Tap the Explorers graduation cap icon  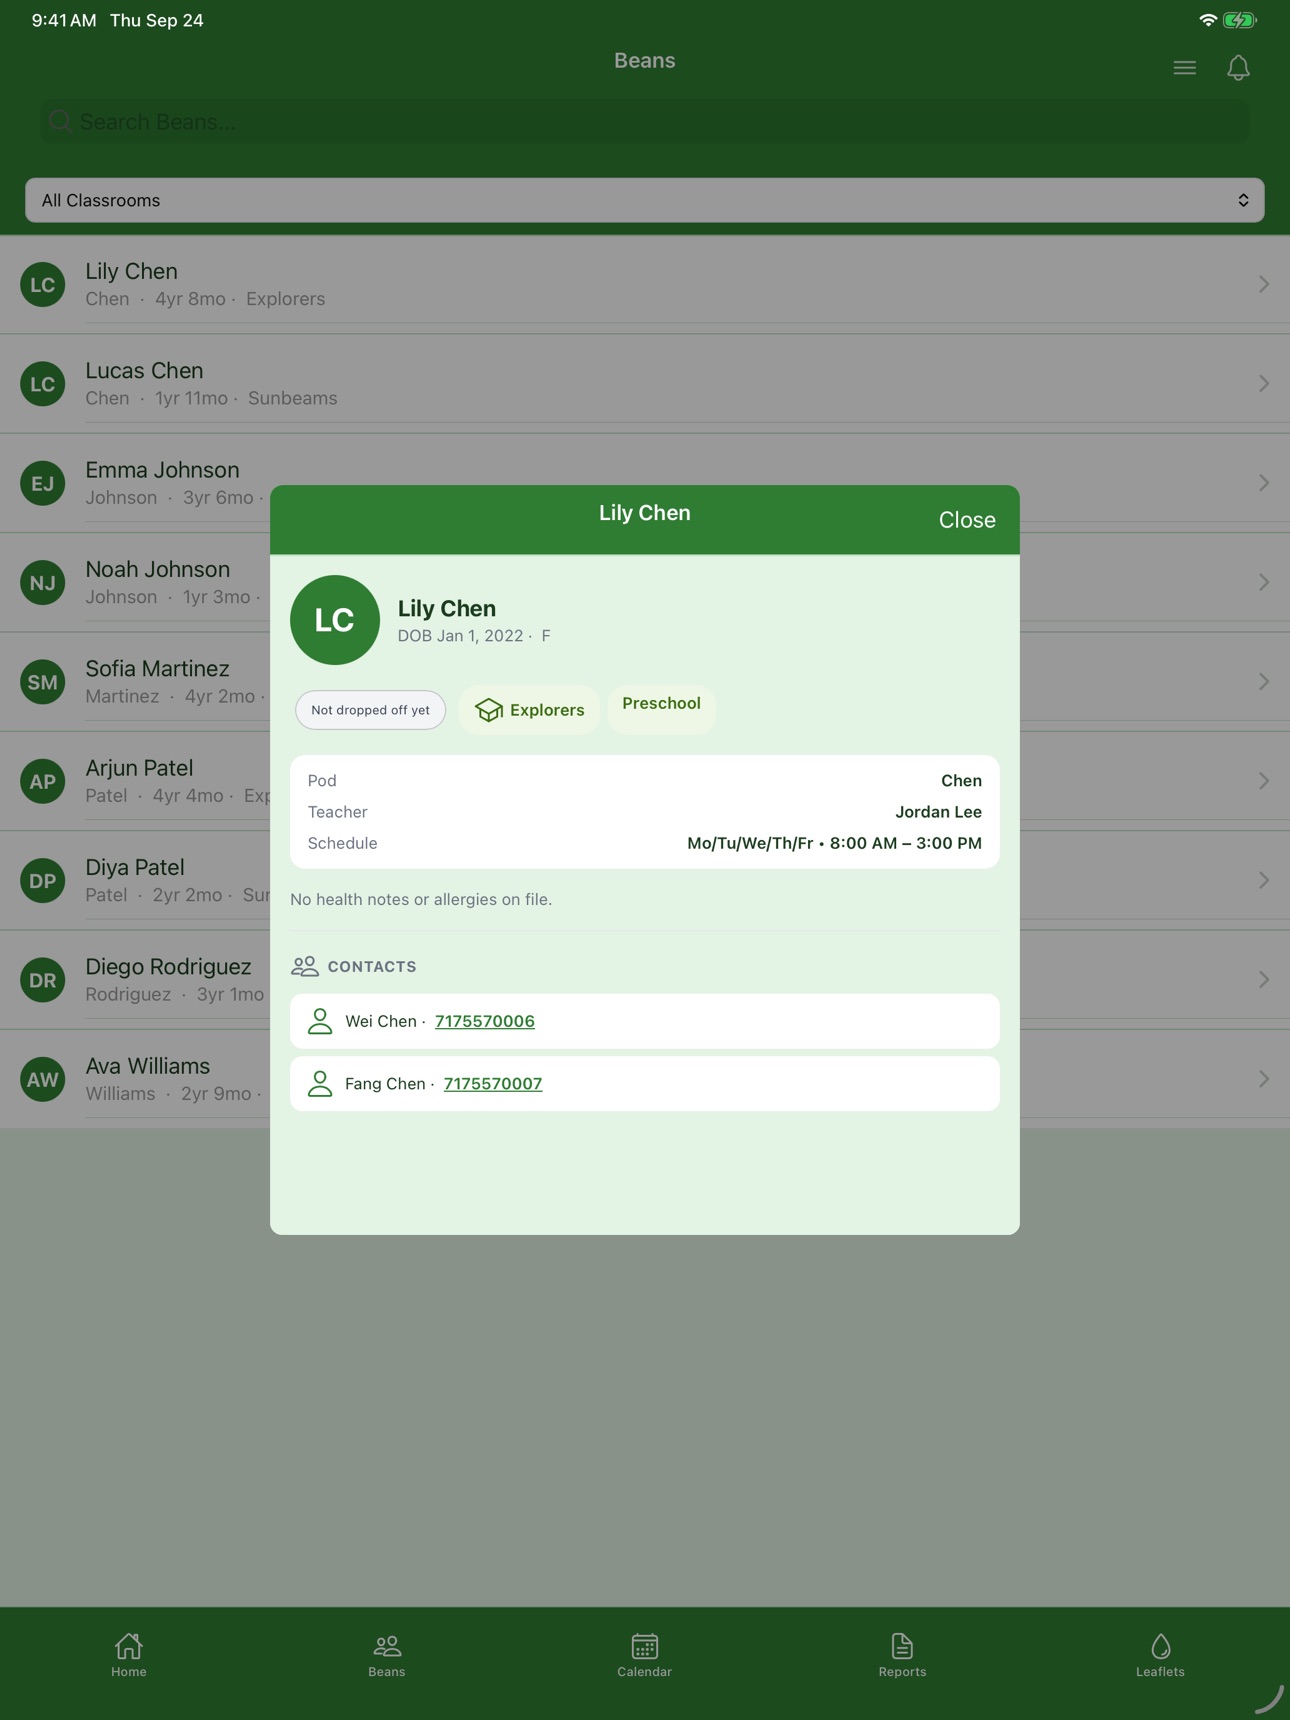[x=489, y=710]
